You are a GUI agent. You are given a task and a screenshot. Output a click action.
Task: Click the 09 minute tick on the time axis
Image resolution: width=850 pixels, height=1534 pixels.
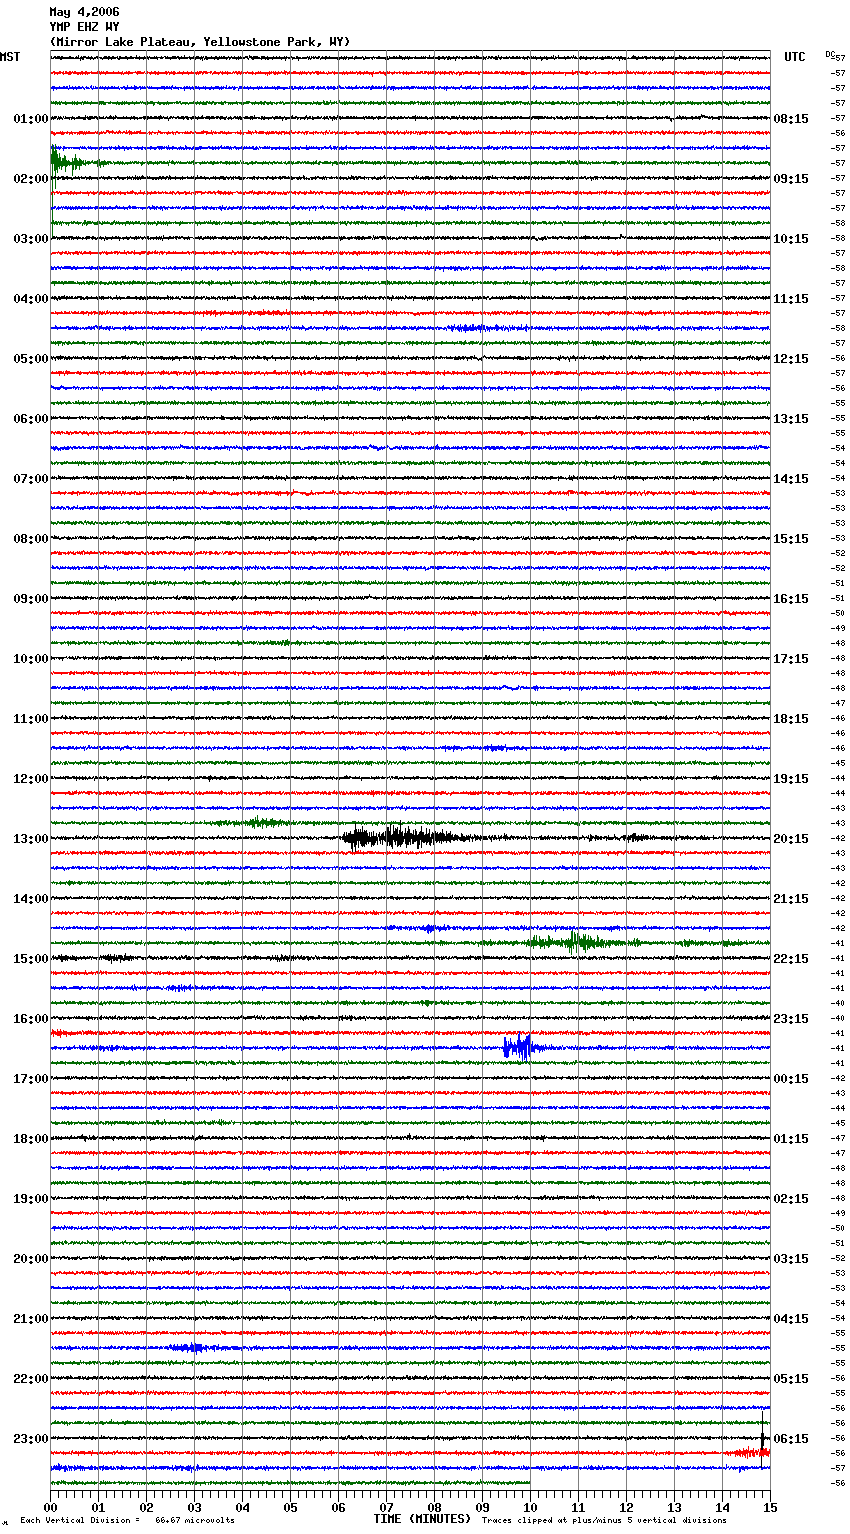coord(483,1507)
